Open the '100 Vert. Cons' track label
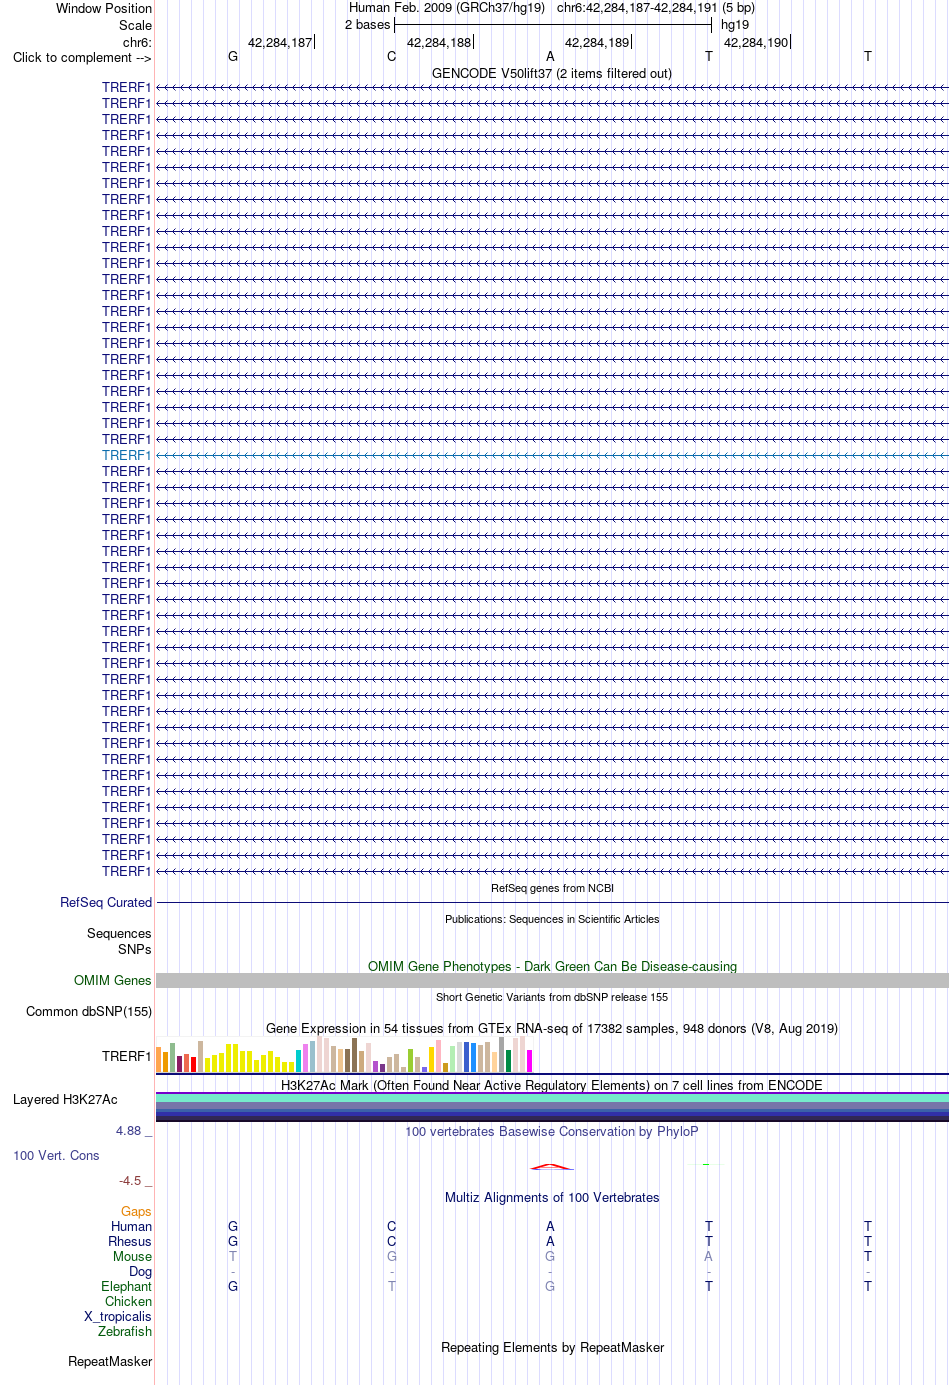The width and height of the screenshot is (950, 1385). click(56, 1155)
